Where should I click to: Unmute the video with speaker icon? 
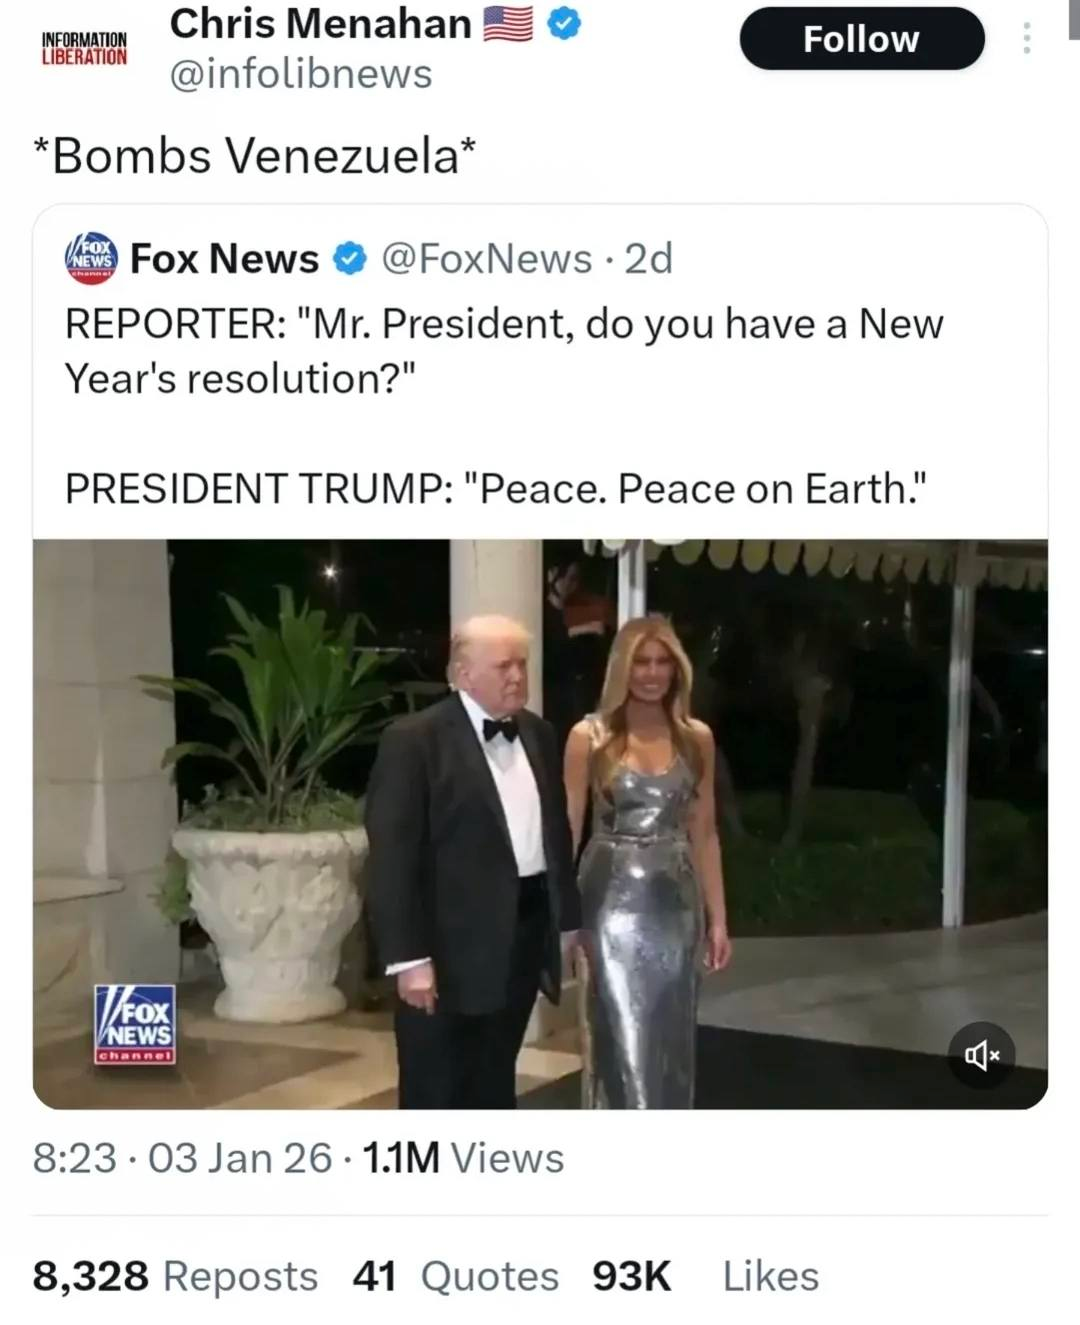980,1055
